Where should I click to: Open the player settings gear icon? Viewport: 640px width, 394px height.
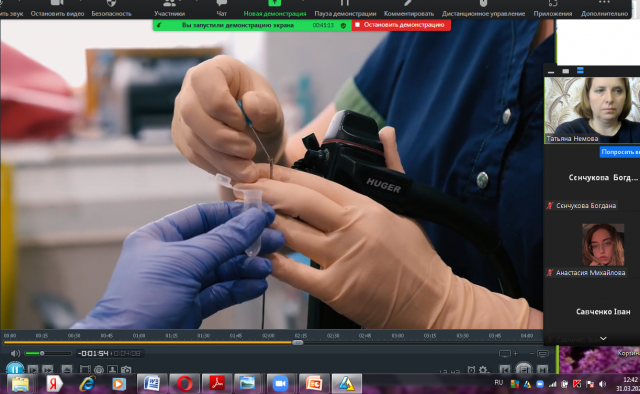click(x=483, y=370)
